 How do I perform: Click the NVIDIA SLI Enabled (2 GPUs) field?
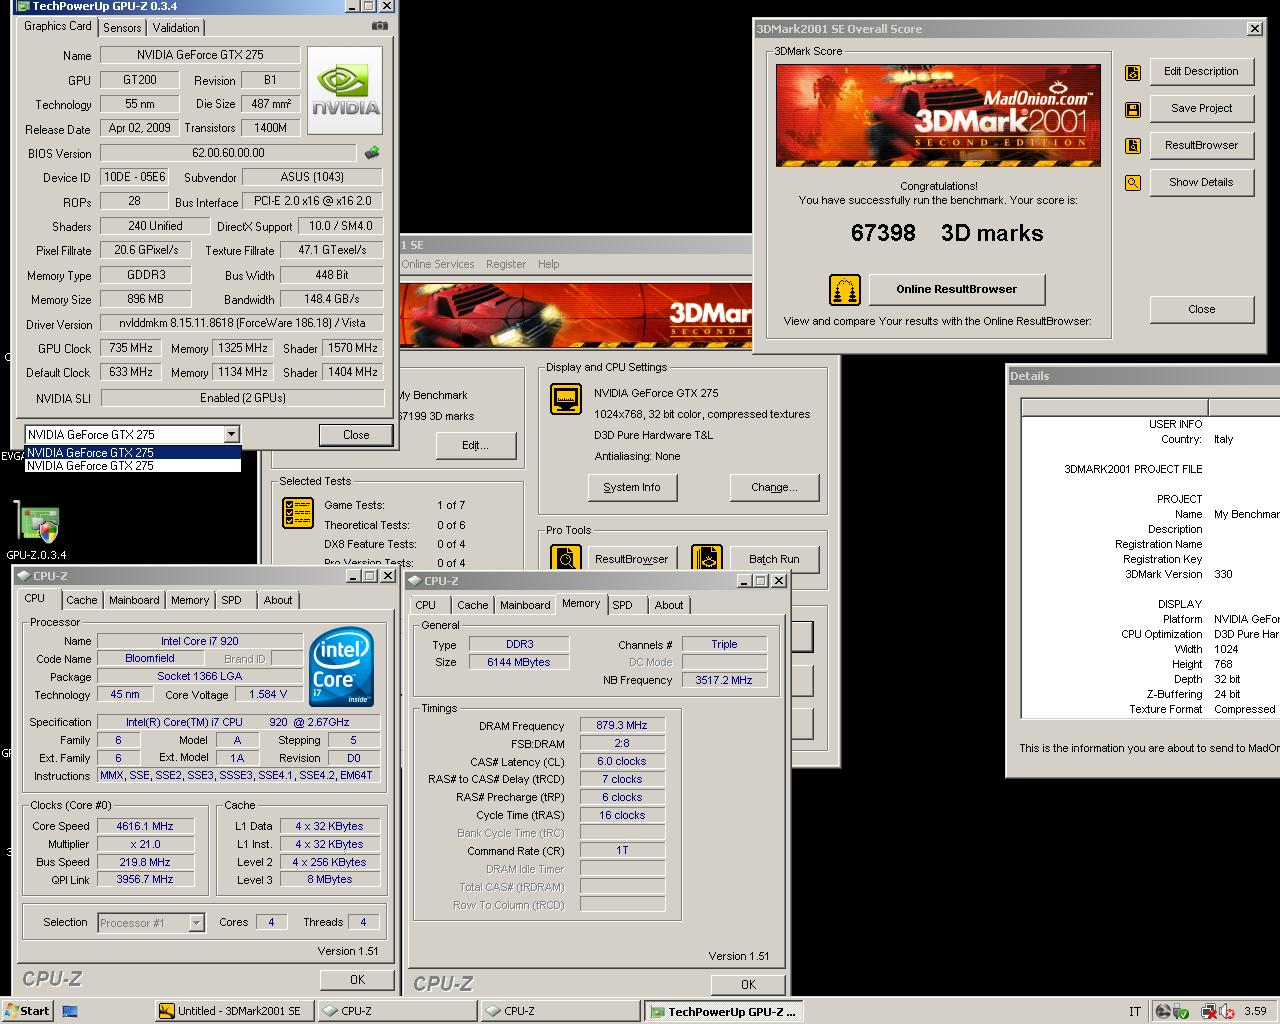click(242, 397)
